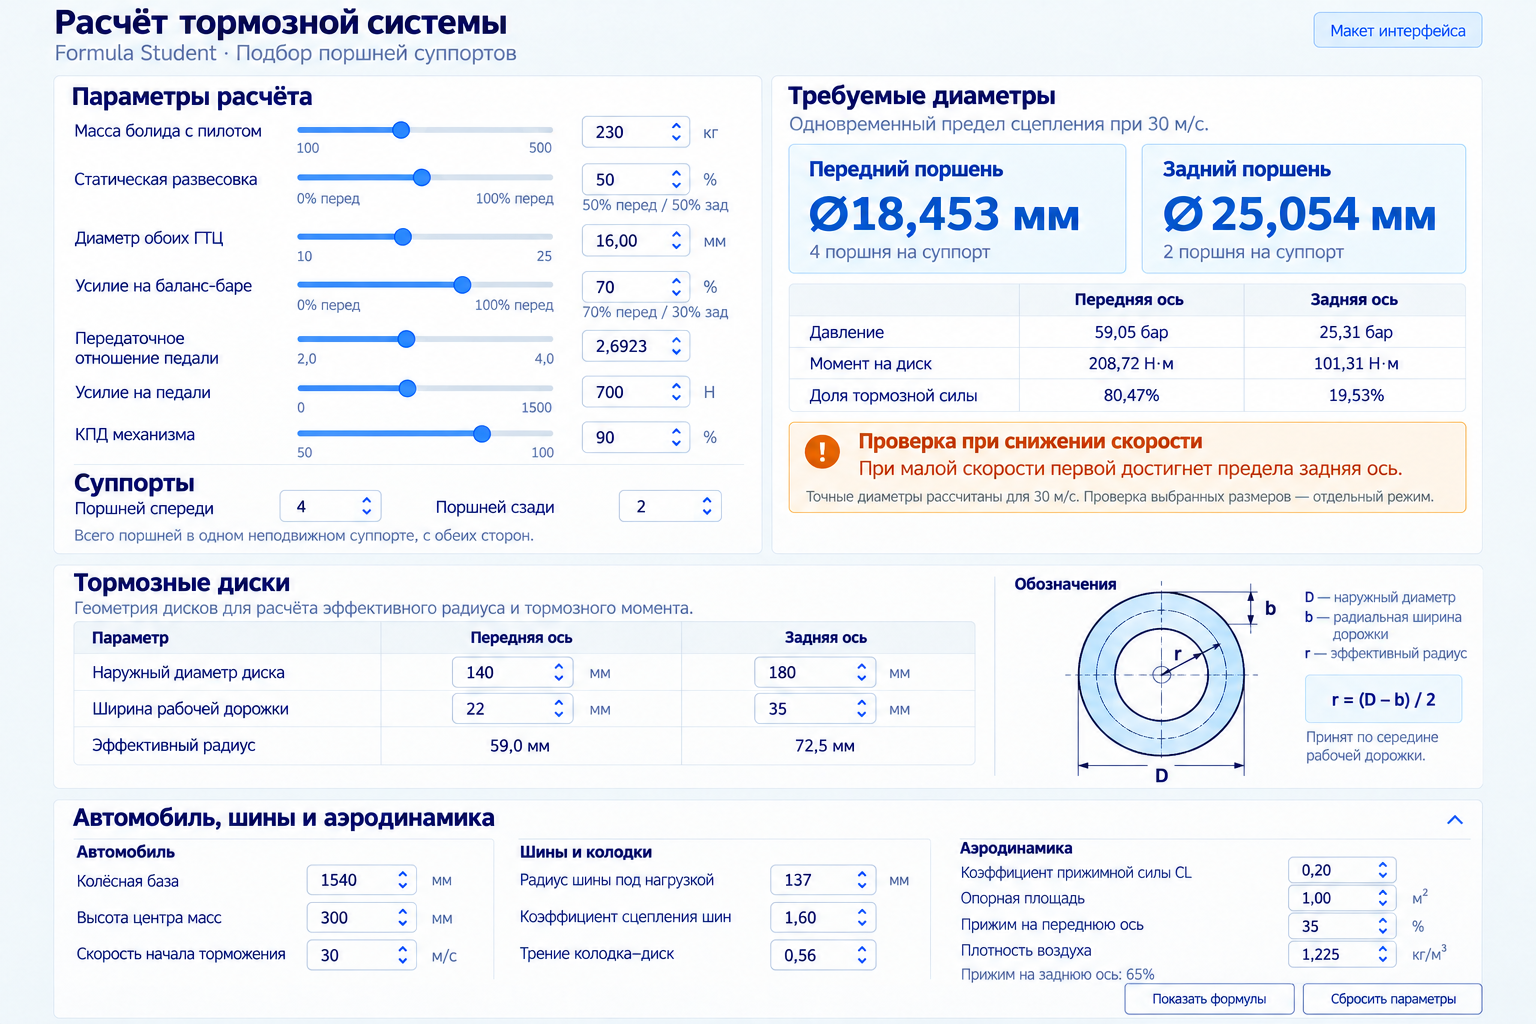Click the КПД механизма slider handle
Screen dimensions: 1536x1024
tap(482, 434)
